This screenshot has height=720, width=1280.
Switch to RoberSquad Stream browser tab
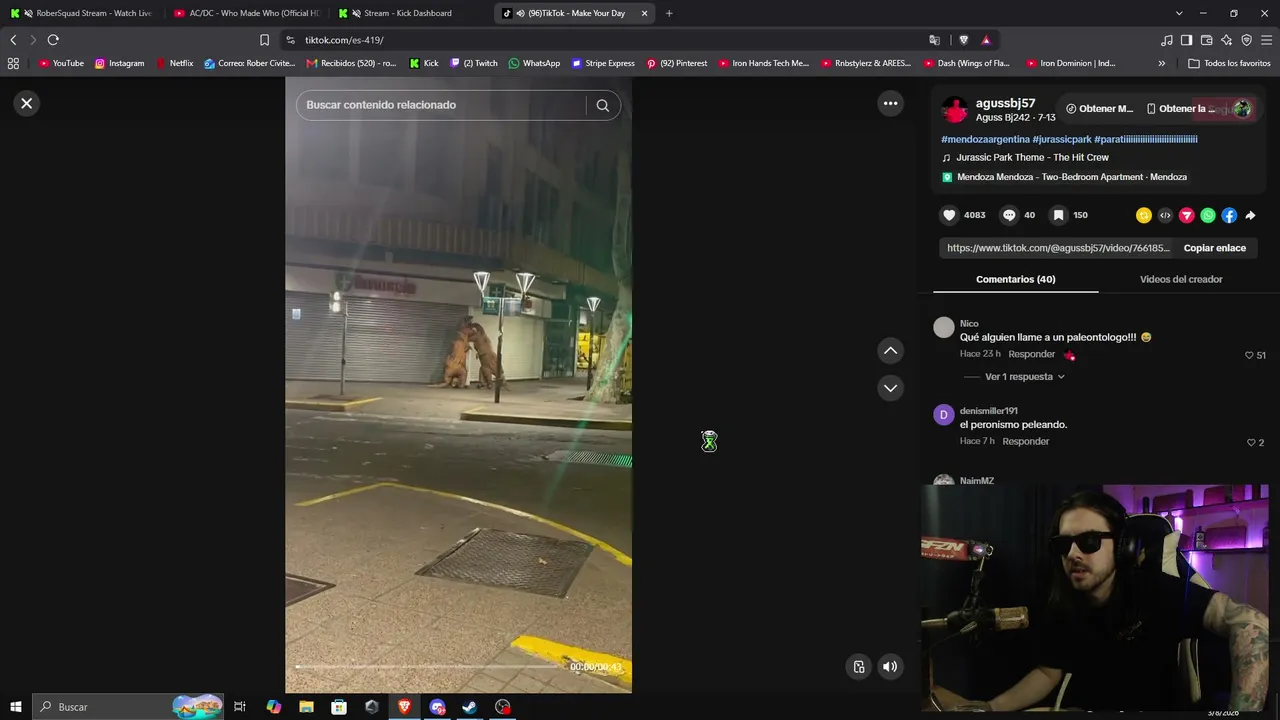tap(82, 13)
